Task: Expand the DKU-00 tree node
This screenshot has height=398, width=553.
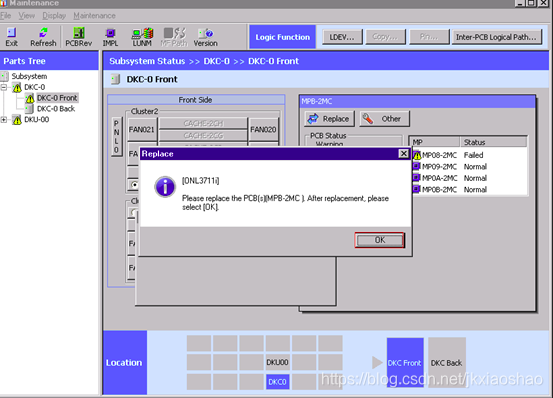Action: tap(4, 120)
